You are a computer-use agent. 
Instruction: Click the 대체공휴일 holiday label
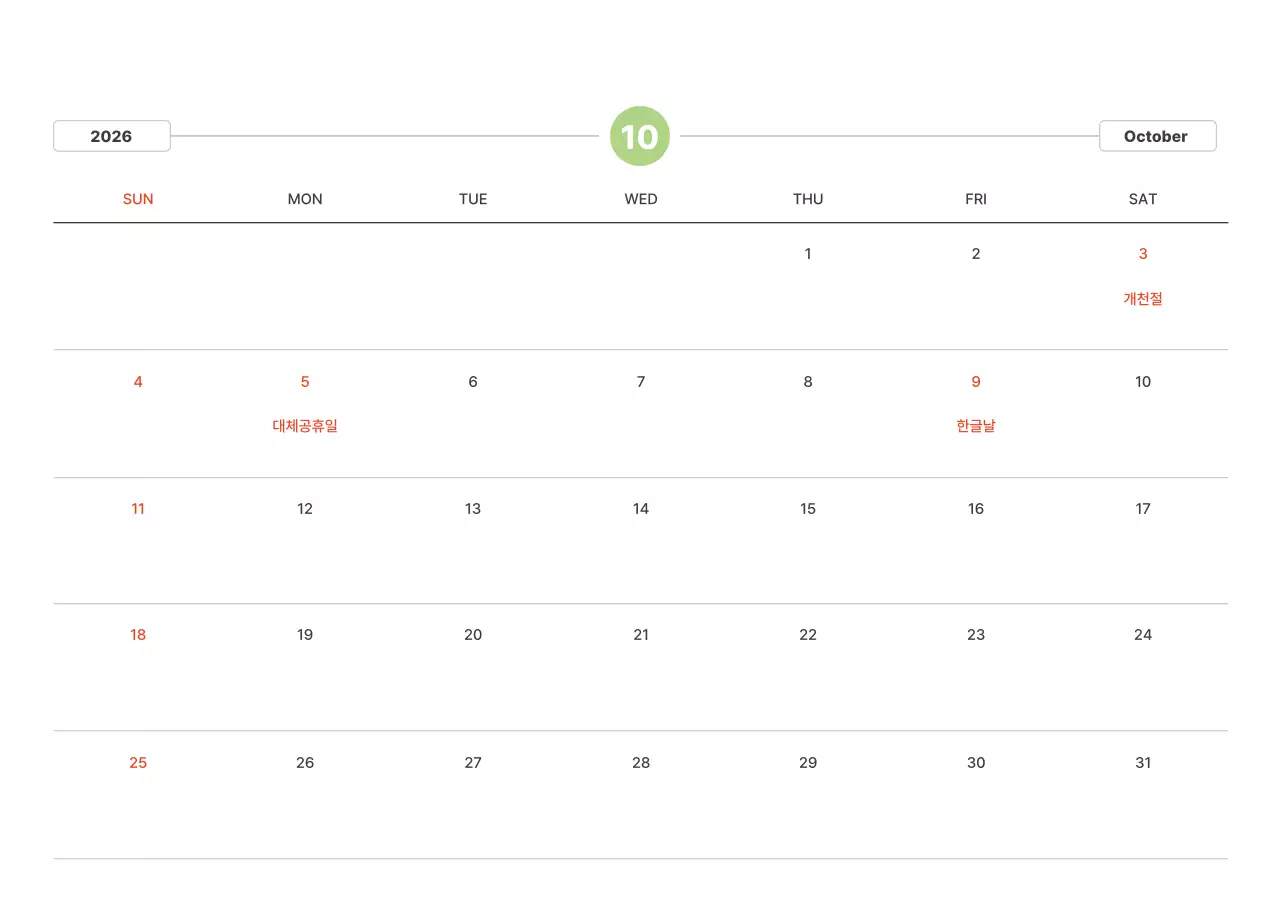[x=305, y=426]
